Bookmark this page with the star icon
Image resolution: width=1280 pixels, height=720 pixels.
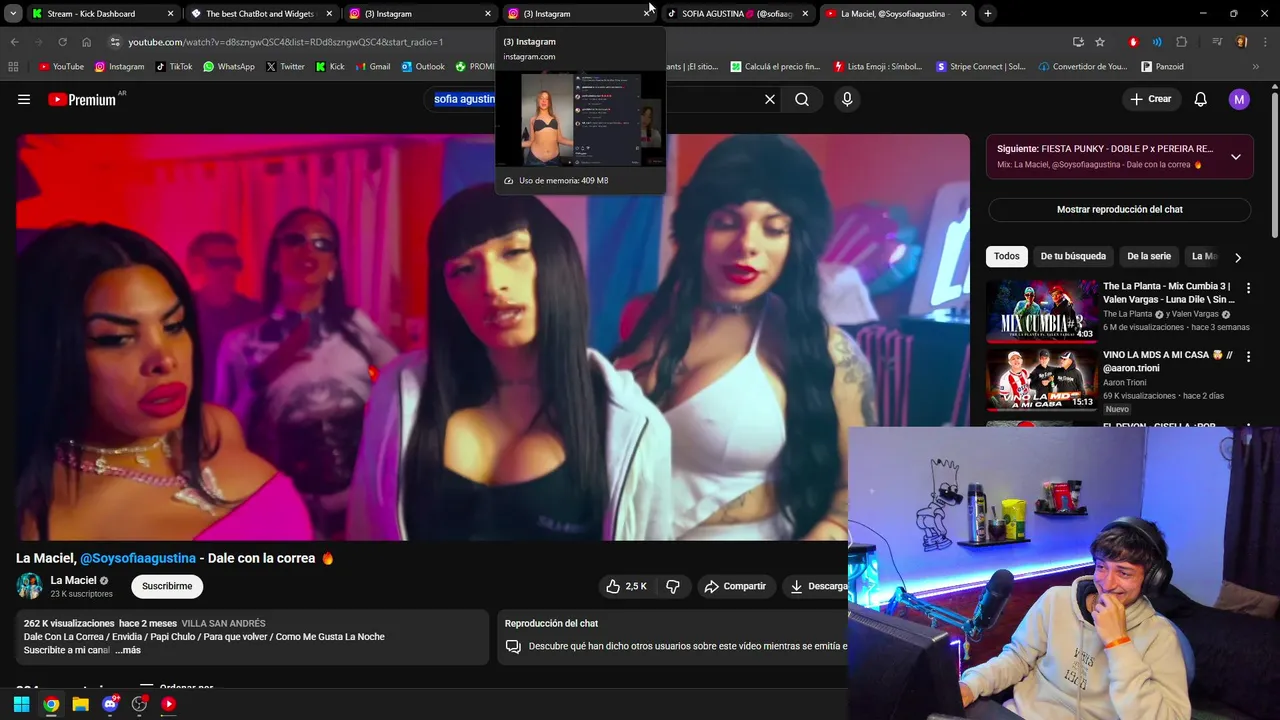click(1100, 42)
